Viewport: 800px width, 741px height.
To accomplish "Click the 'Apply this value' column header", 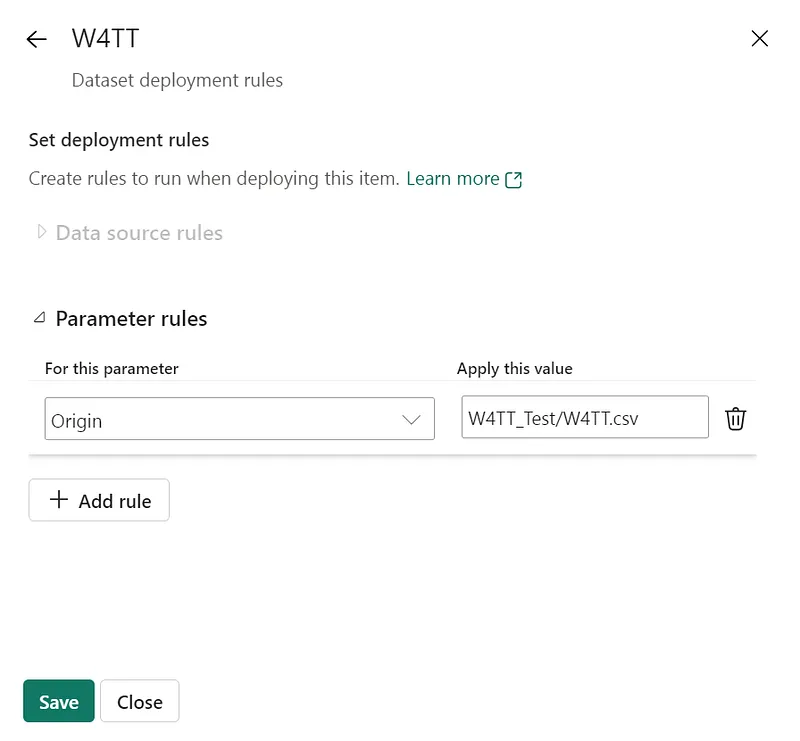I will click(514, 368).
